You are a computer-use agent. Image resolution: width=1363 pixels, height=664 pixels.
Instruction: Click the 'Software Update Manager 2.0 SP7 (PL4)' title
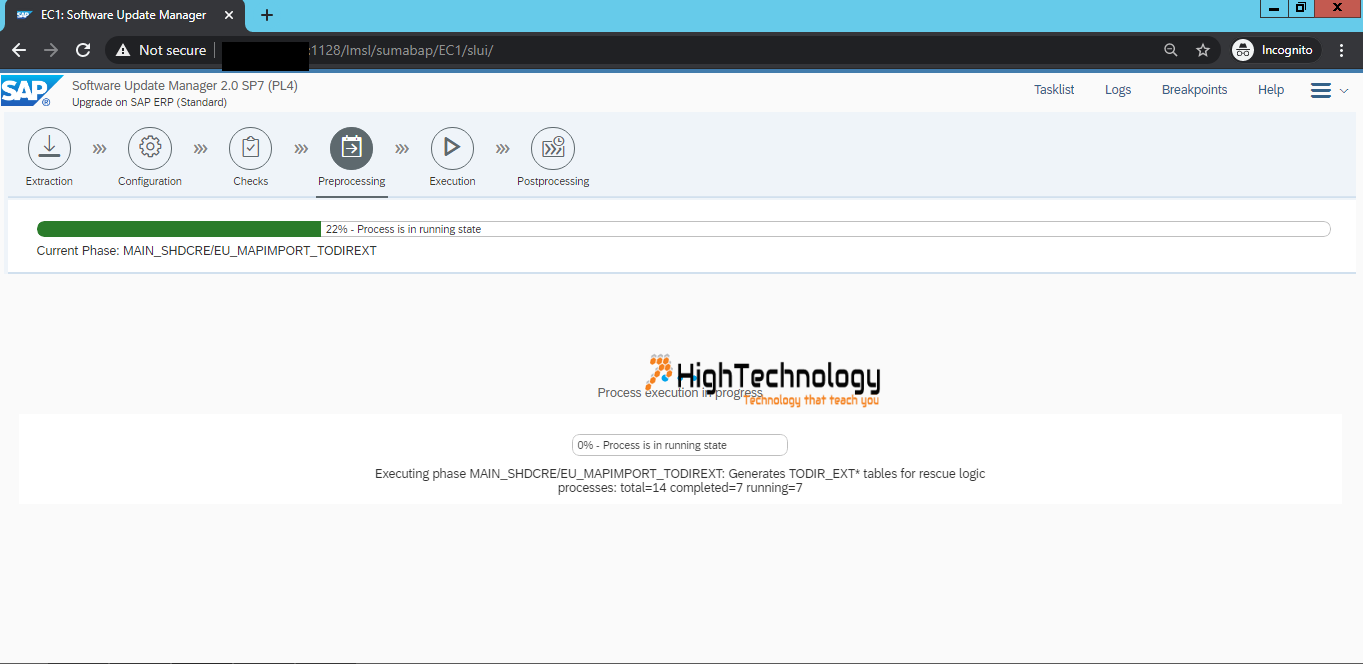tap(185, 86)
